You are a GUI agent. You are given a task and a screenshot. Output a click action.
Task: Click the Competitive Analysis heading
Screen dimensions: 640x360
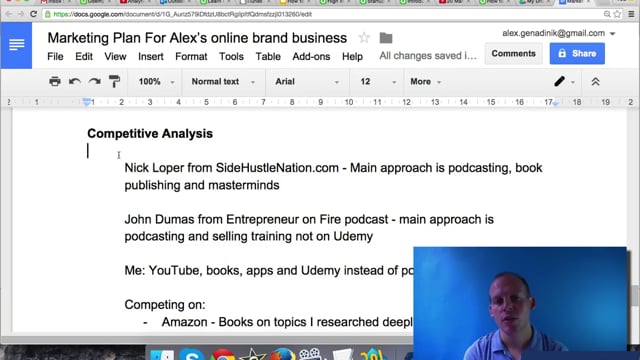(x=150, y=133)
